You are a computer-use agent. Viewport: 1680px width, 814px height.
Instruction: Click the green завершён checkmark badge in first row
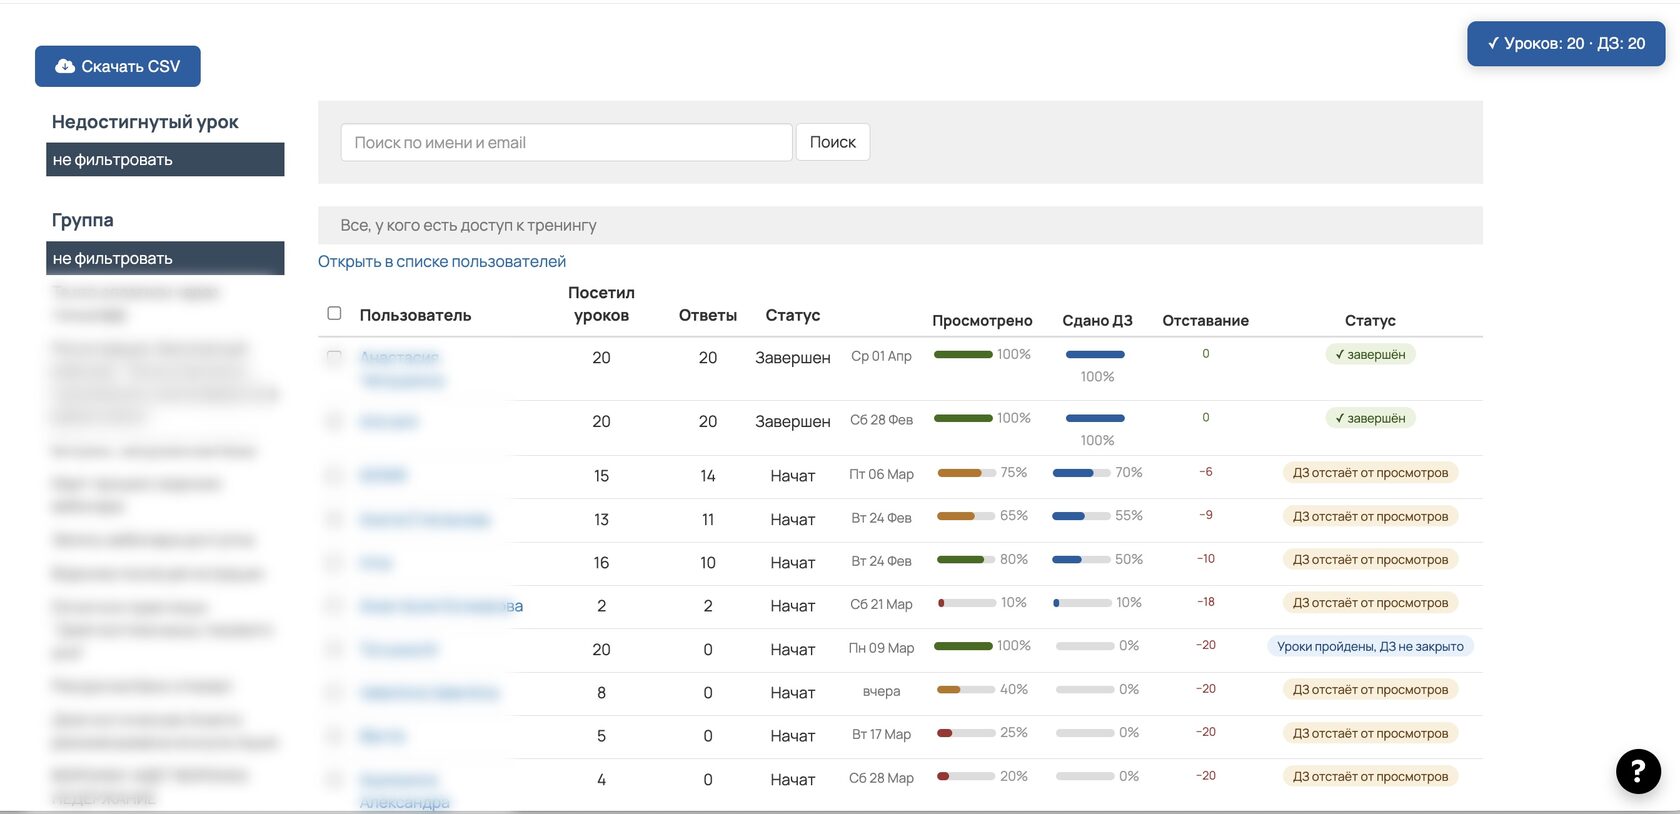[x=1369, y=354]
